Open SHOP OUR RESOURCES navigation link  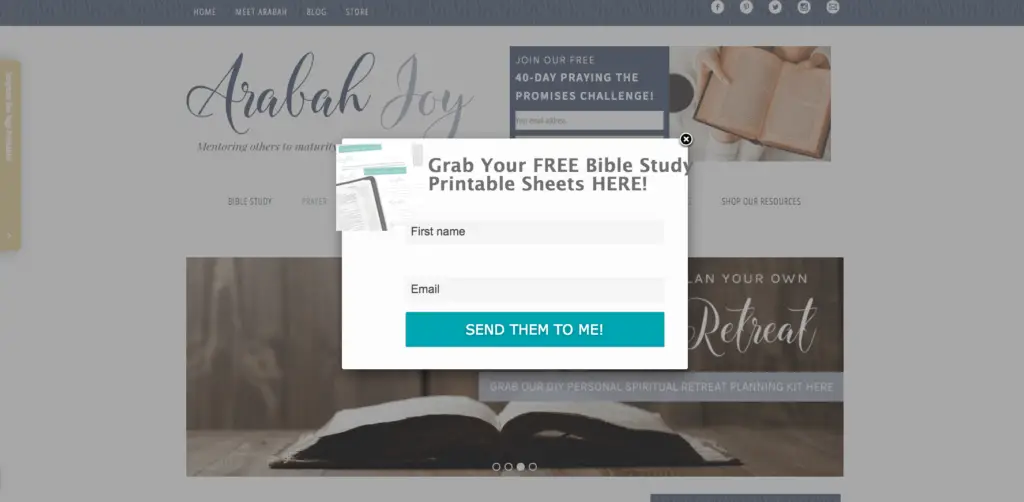761,201
